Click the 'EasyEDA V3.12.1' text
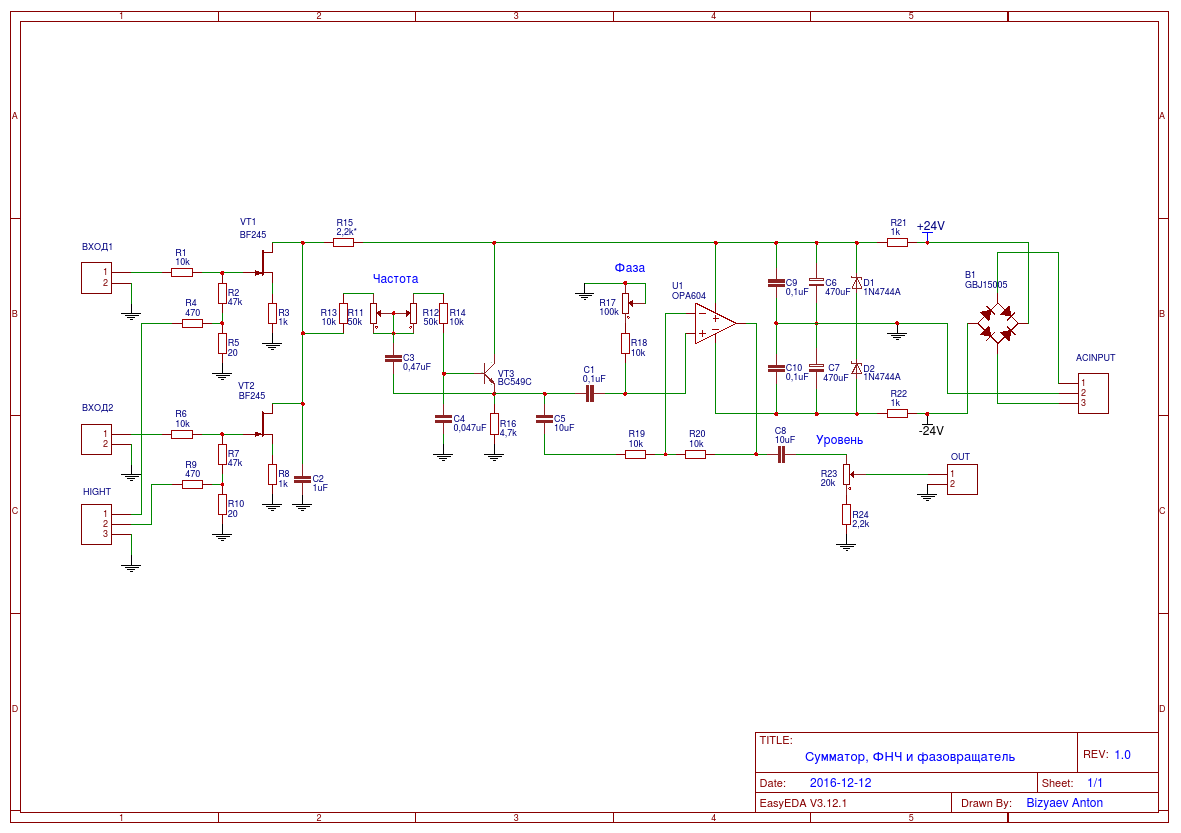 tap(803, 803)
